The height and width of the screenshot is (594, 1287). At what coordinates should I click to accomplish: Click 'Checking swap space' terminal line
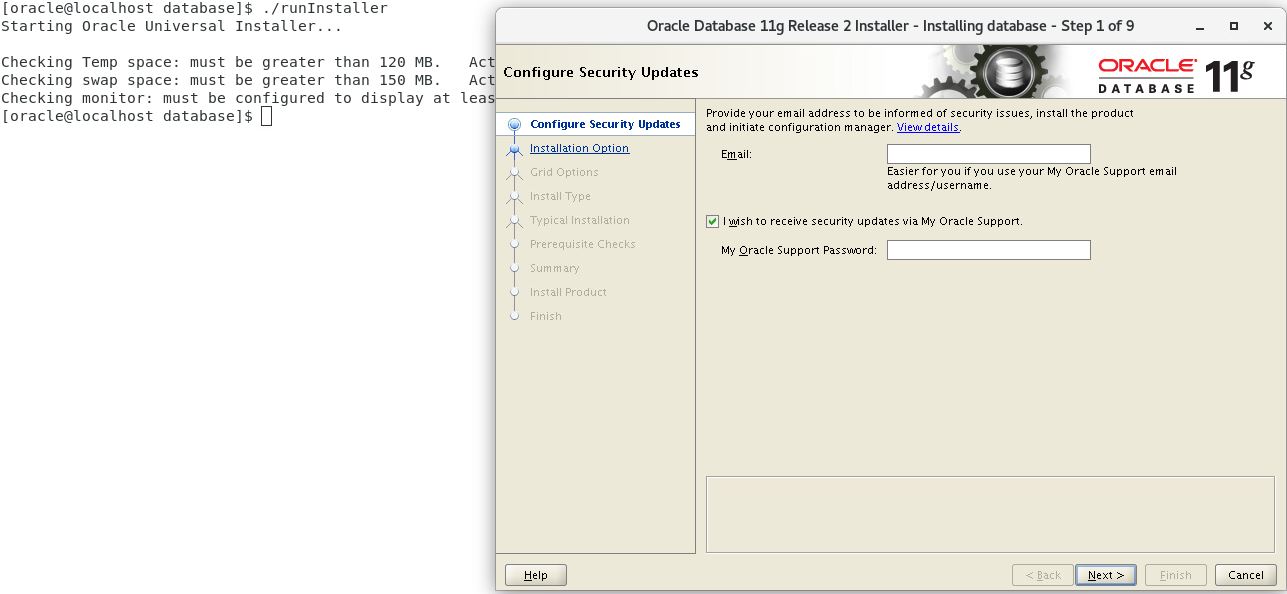pos(248,80)
